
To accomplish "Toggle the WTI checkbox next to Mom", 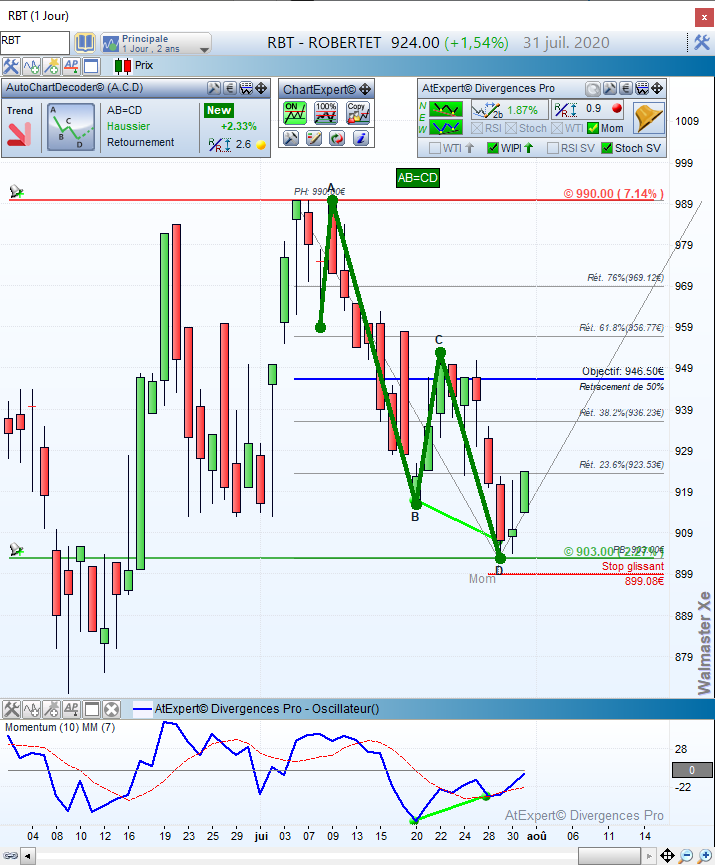I will coord(557,129).
